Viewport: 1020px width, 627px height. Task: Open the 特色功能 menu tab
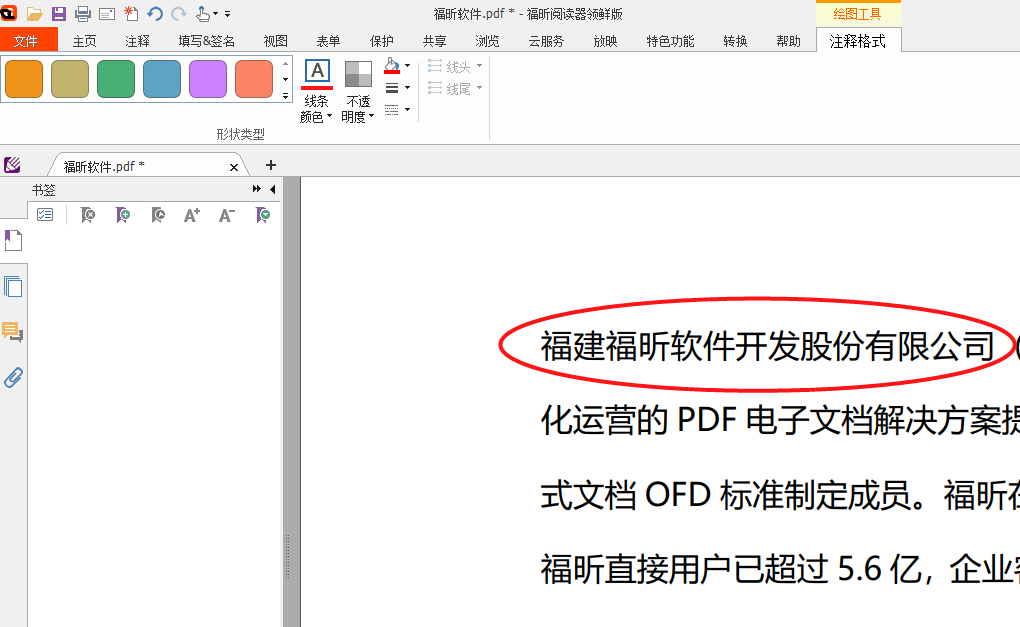coord(670,41)
